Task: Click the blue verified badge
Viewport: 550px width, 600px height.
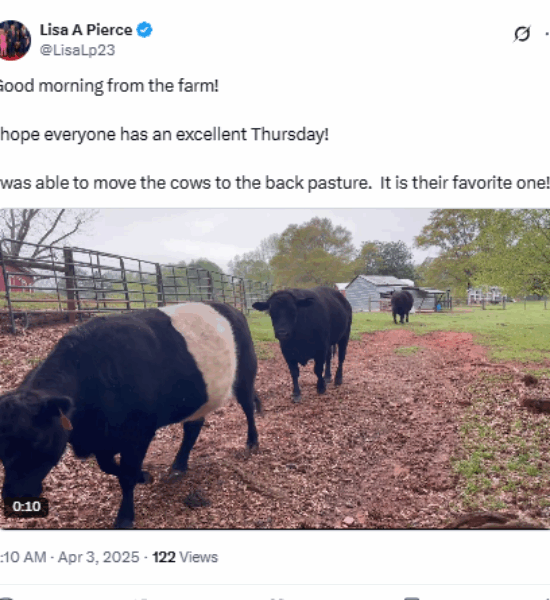Action: (144, 30)
